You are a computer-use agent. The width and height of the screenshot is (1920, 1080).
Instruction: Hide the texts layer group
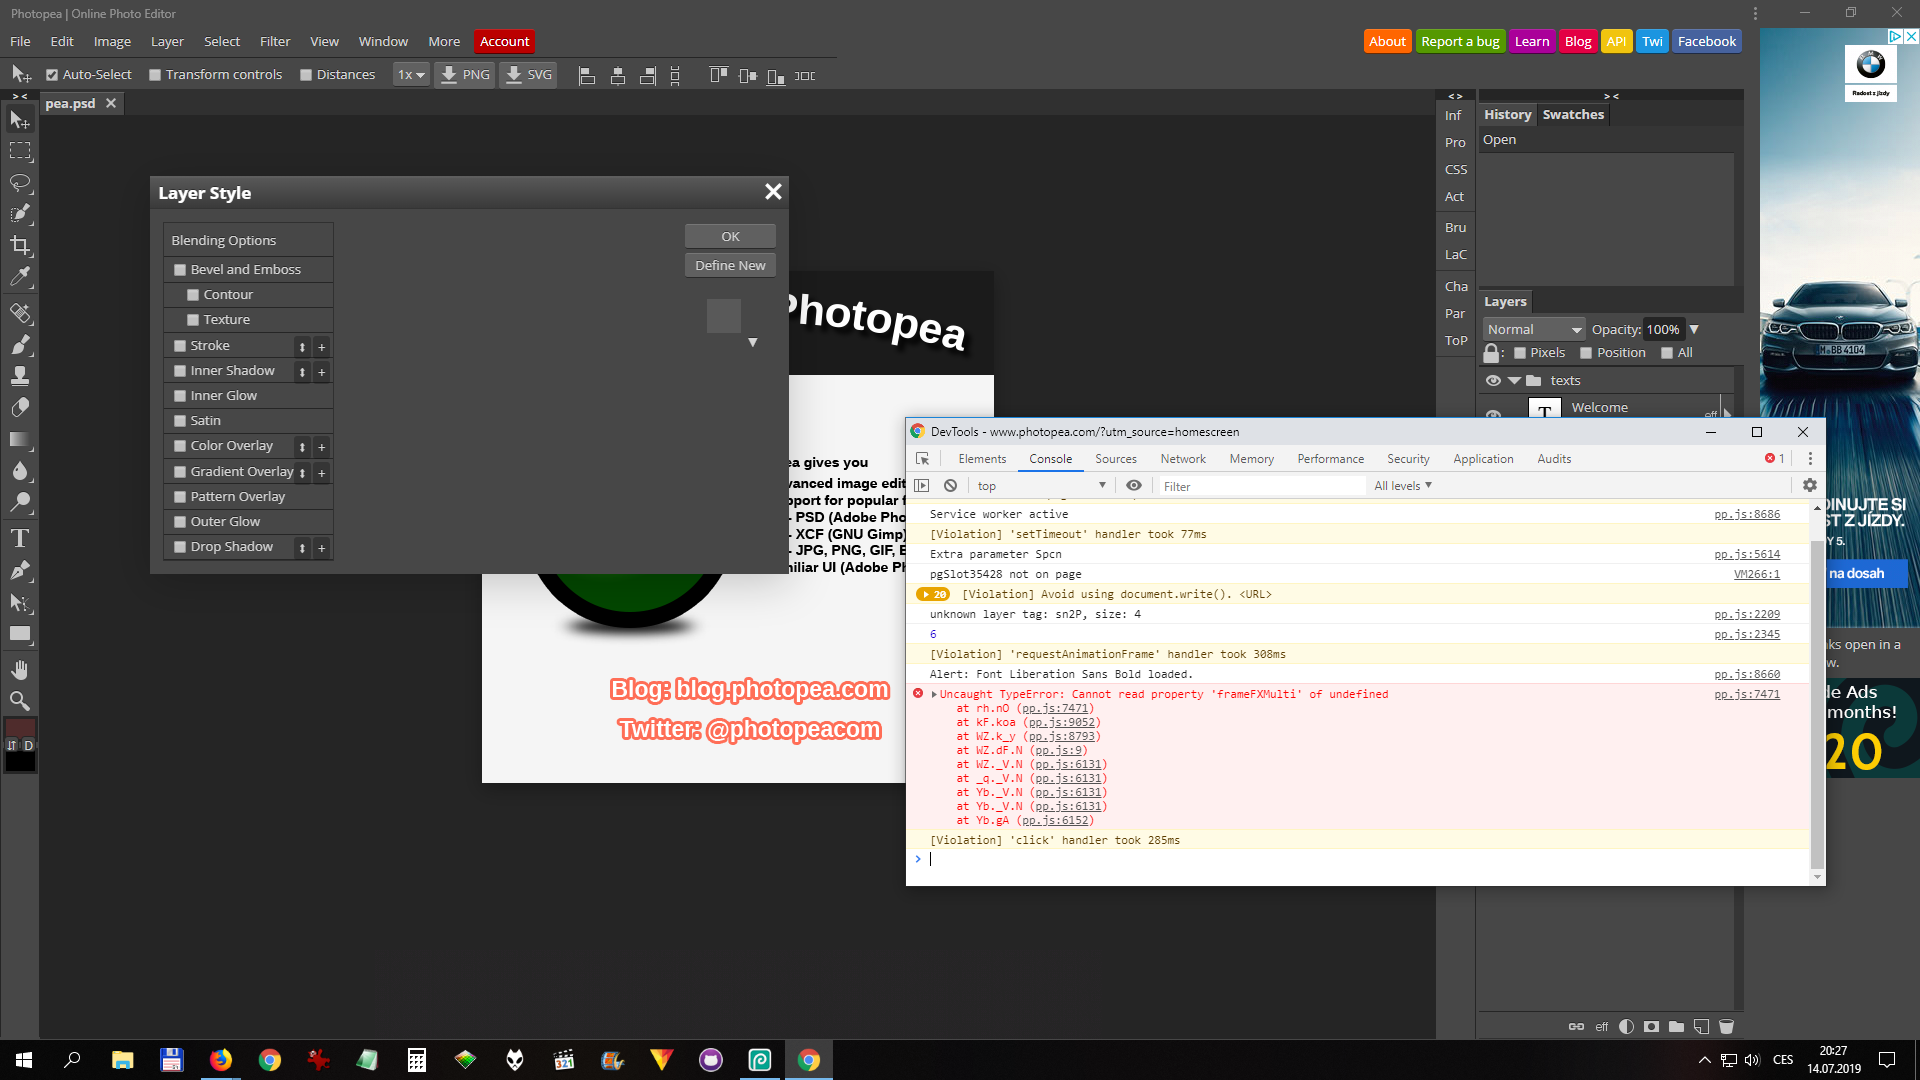click(1493, 380)
